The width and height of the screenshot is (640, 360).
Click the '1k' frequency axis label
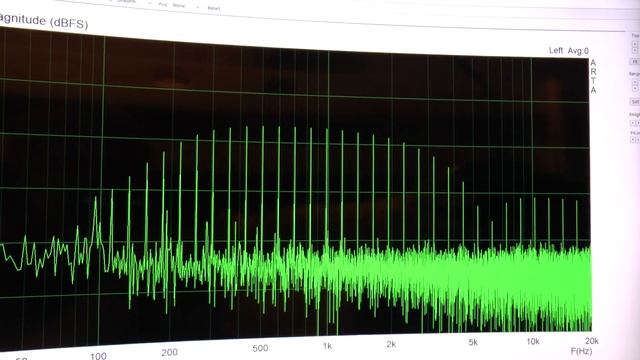pyautogui.click(x=327, y=346)
